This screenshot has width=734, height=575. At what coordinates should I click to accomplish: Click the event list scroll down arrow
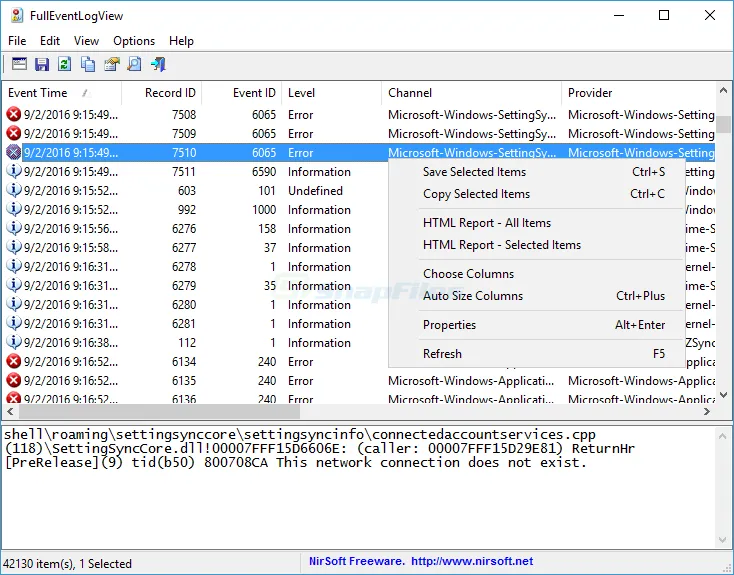point(723,396)
